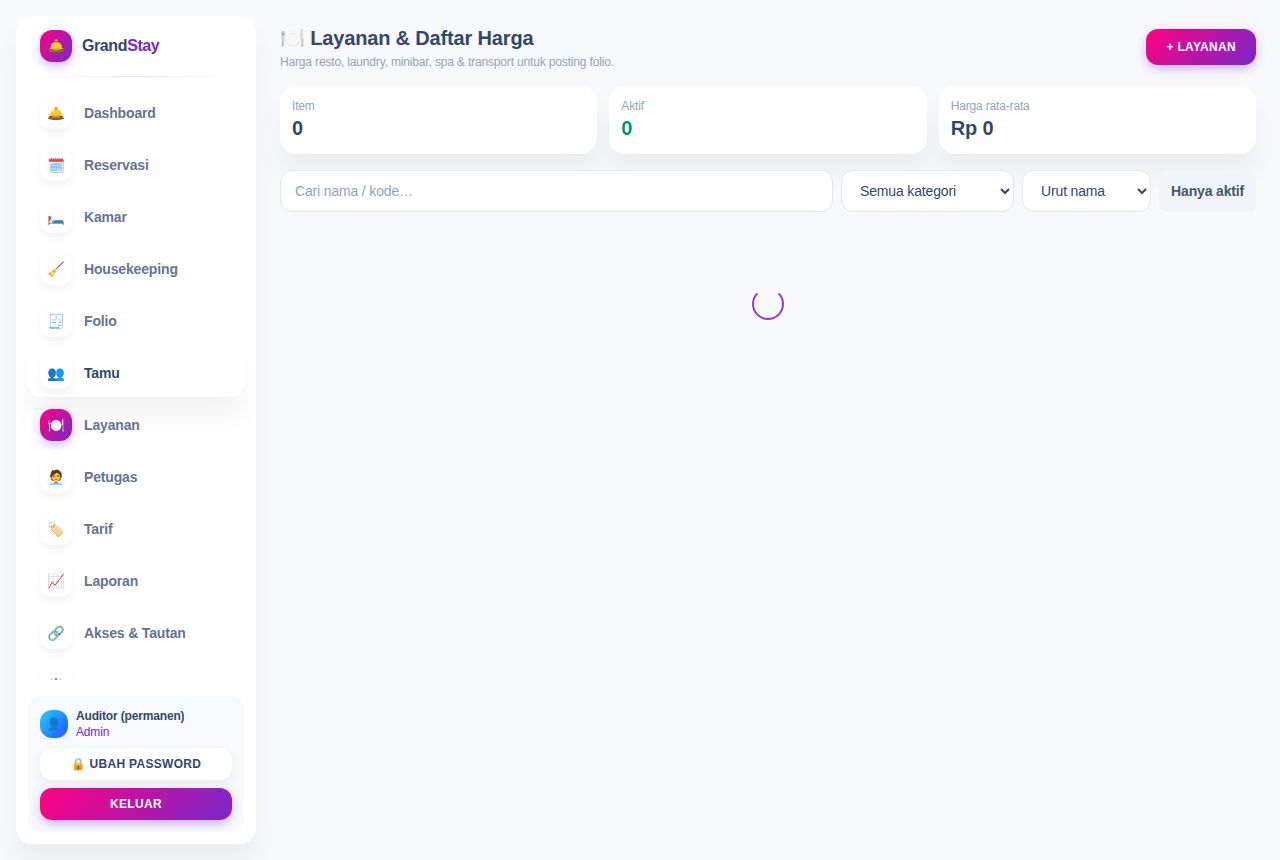The height and width of the screenshot is (860, 1280).
Task: Select the Layanan menu item
Action: (136, 425)
